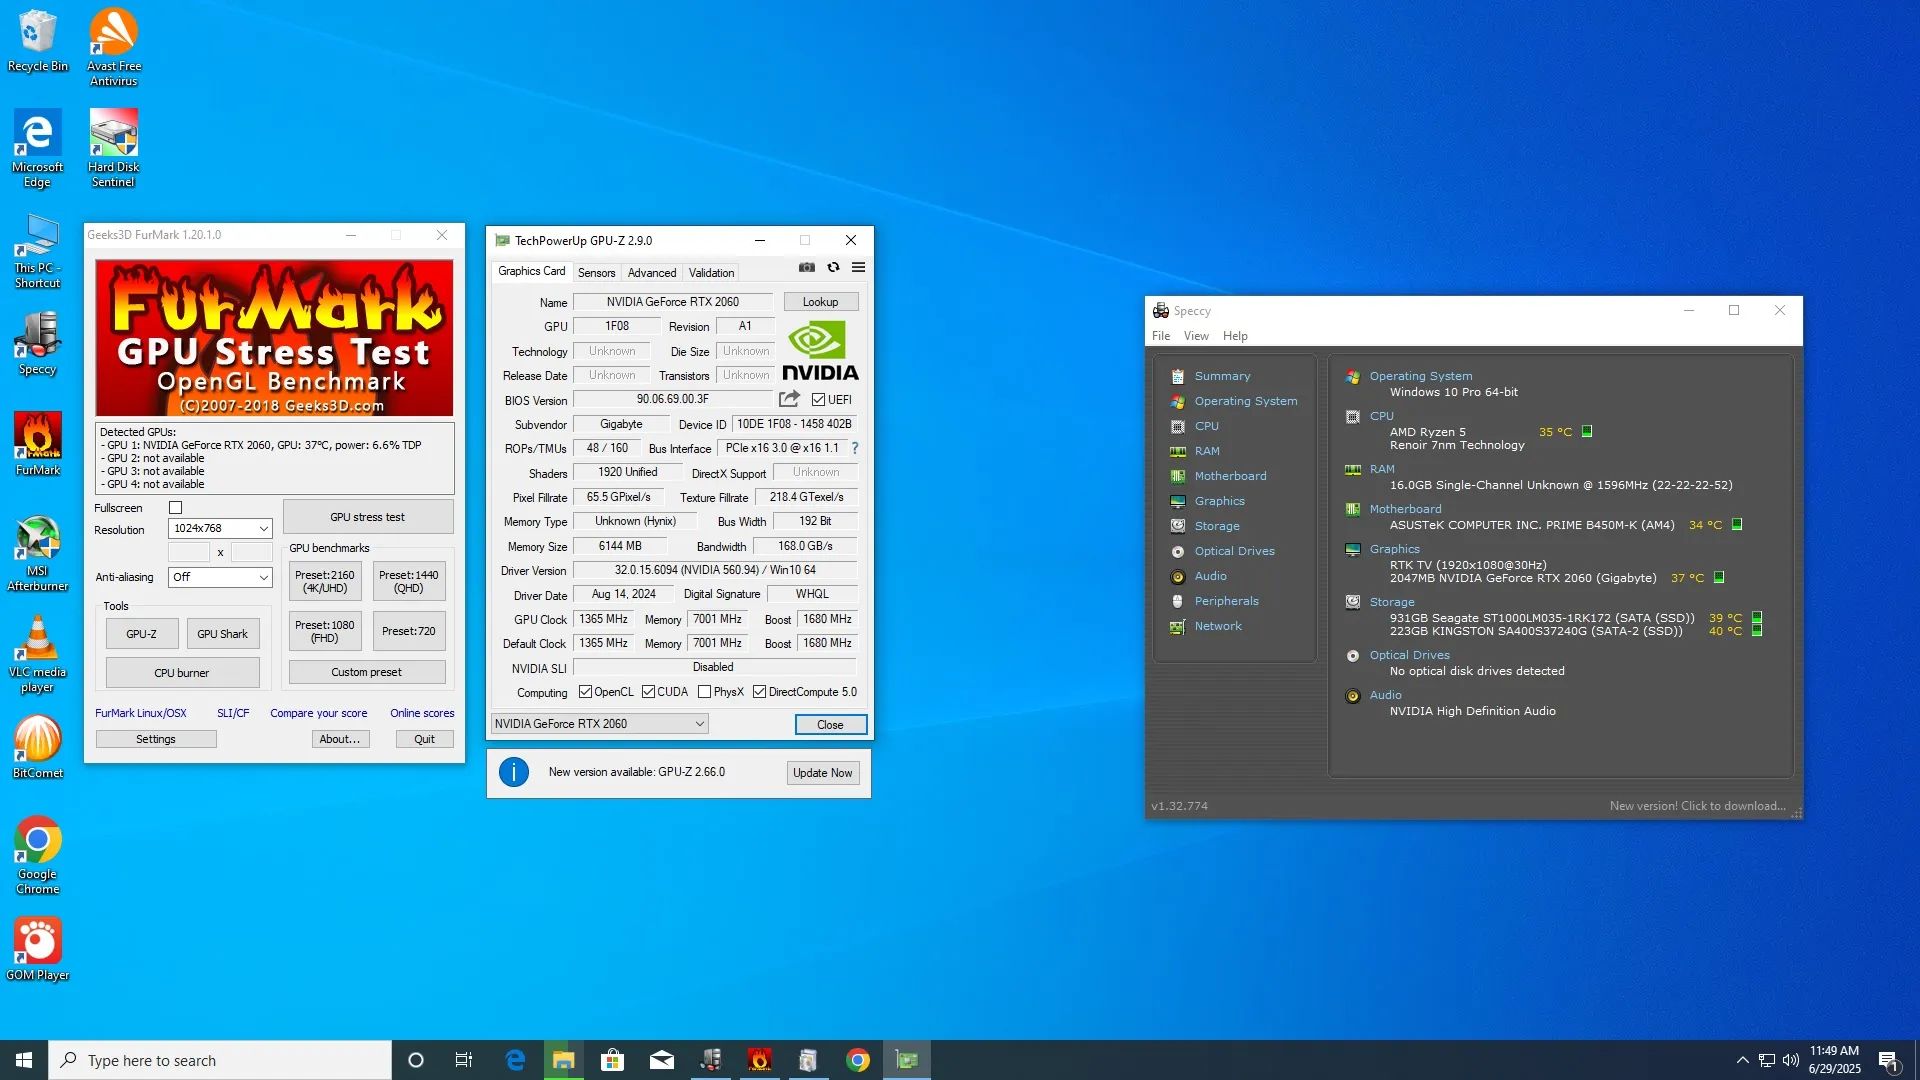This screenshot has height=1080, width=1920.
Task: Select VLC media player desktop icon
Action: pos(38,654)
